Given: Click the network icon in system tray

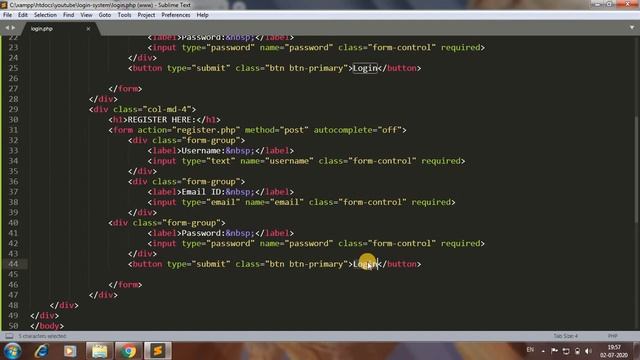Looking at the screenshot, I should coord(566,351).
